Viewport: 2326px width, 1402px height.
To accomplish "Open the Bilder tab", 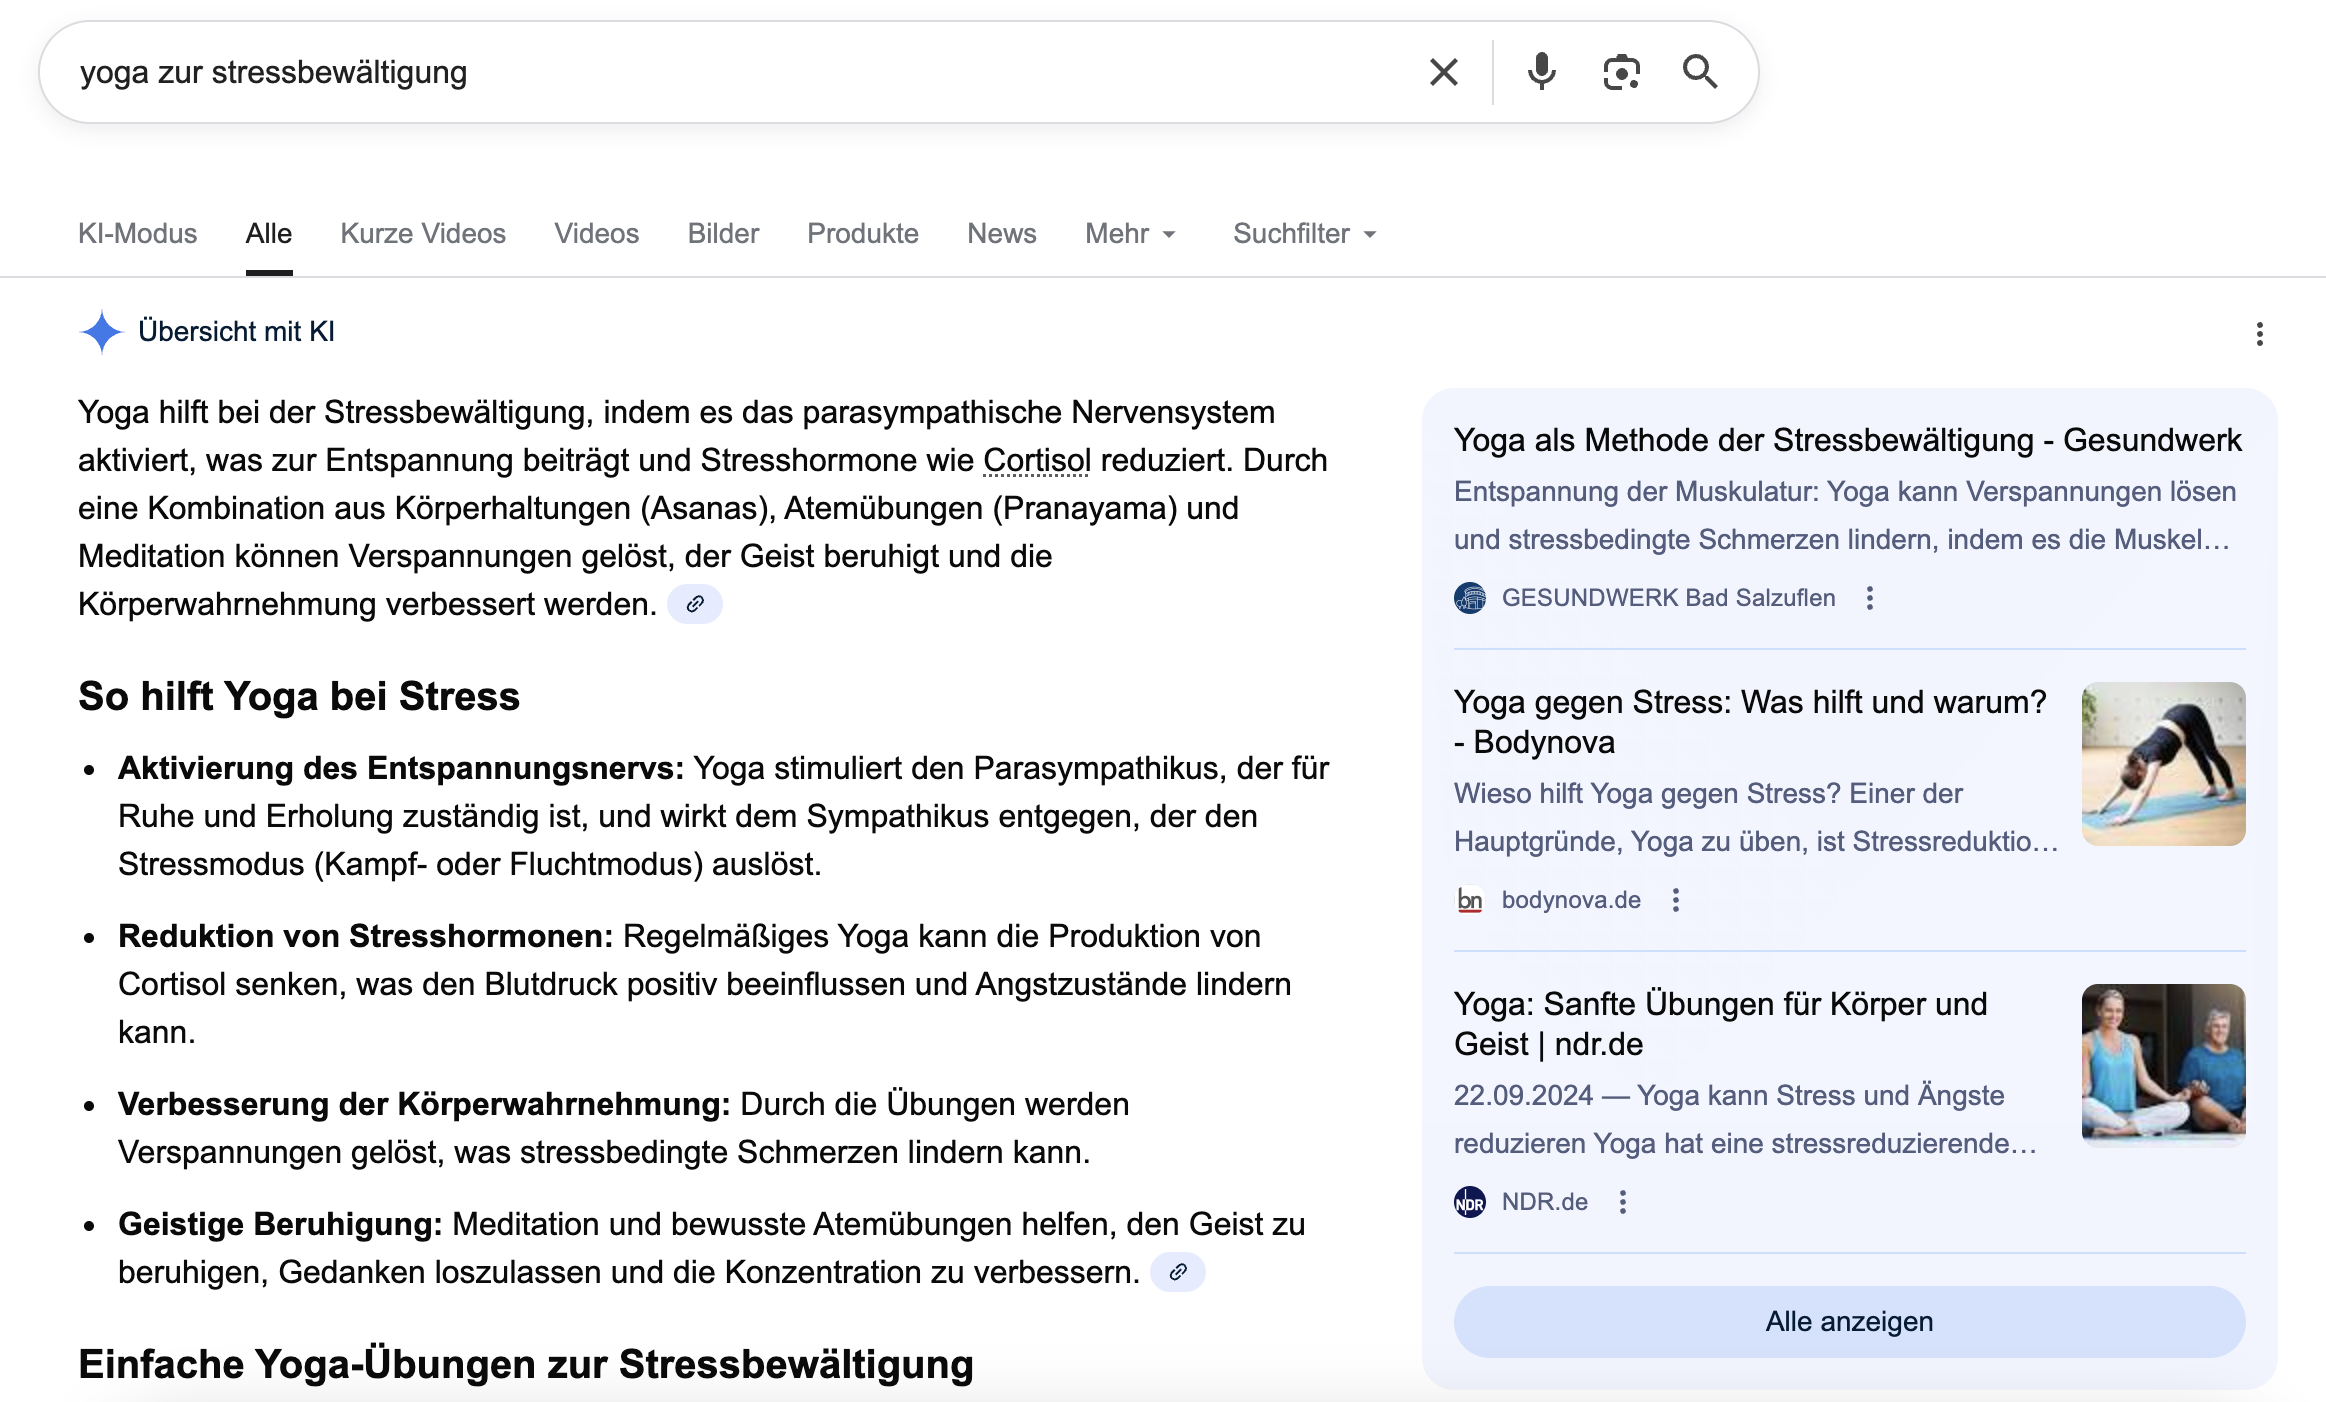I will pyautogui.click(x=723, y=234).
